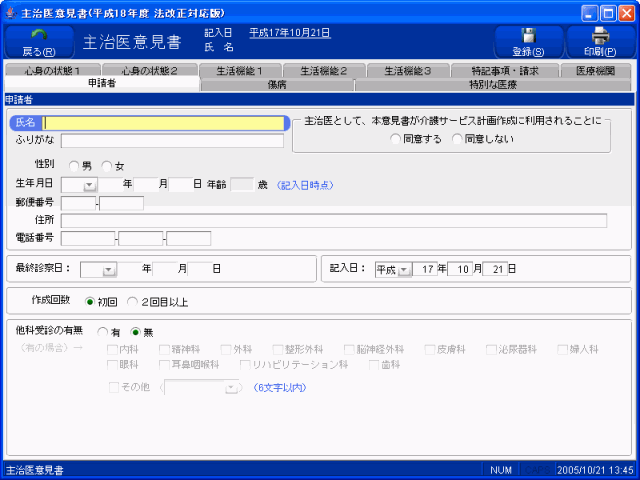
Task: Select the 傷病 tab
Action: click(x=277, y=84)
